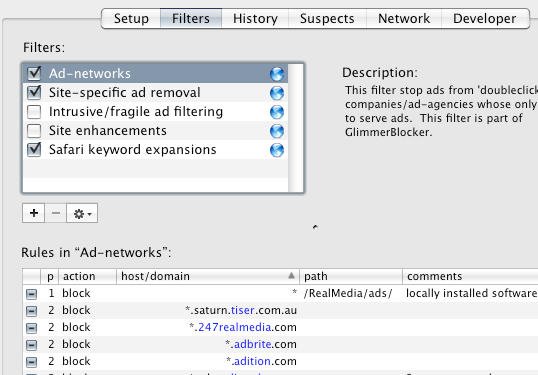Sort rules by comments column header

click(470, 276)
